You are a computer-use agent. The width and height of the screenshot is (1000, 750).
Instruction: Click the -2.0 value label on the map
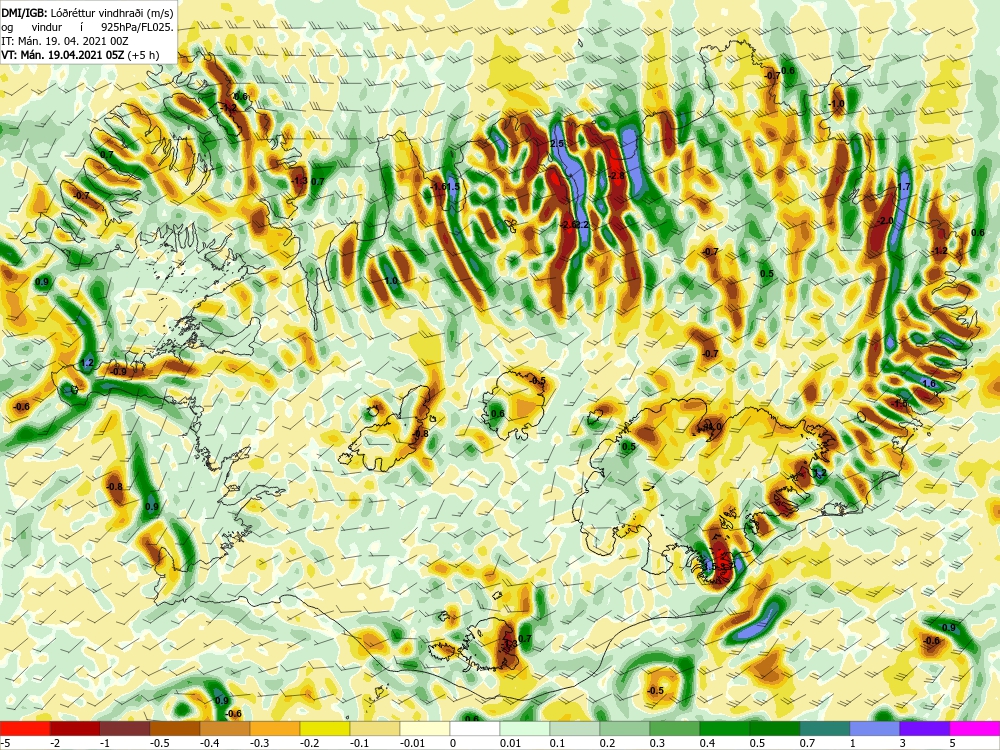tap(885, 221)
